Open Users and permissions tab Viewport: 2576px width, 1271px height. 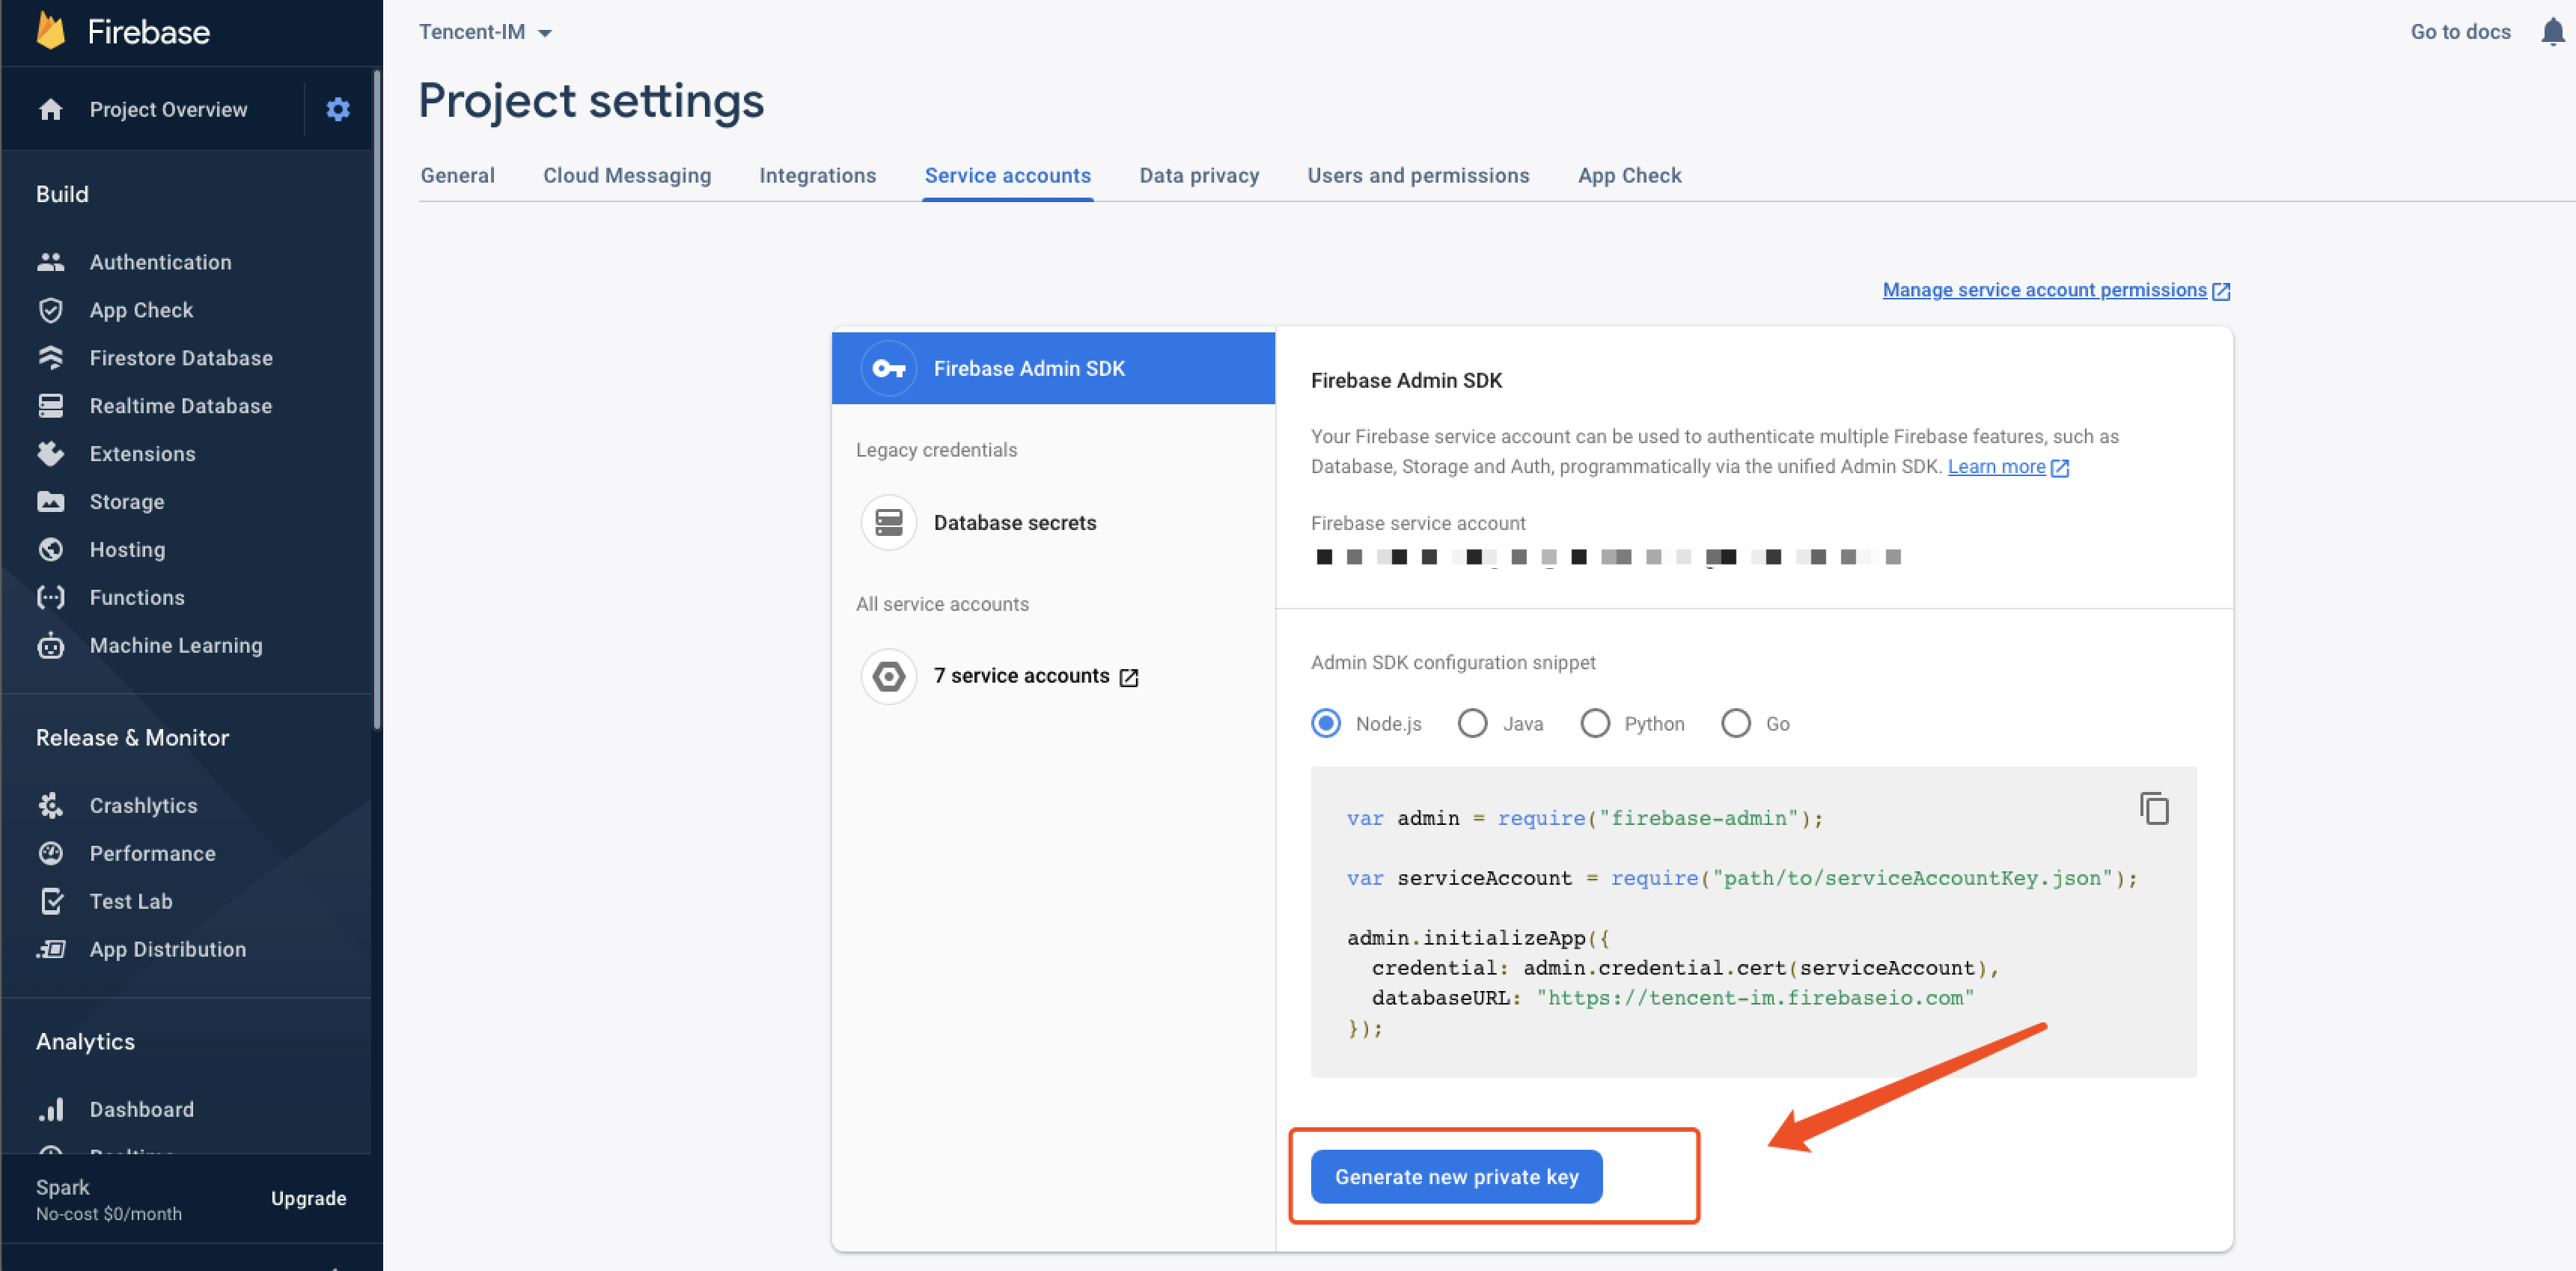pos(1418,176)
